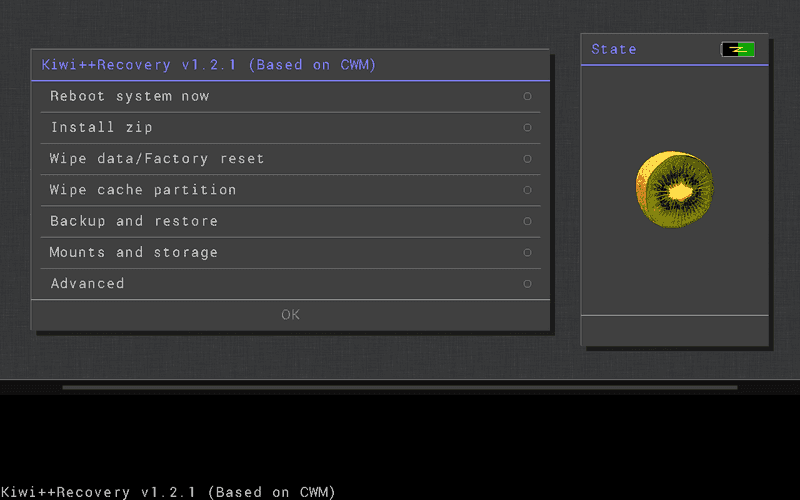Choose Wipe data/Factory reset option
Screen dimensions: 800x500
tap(290, 159)
